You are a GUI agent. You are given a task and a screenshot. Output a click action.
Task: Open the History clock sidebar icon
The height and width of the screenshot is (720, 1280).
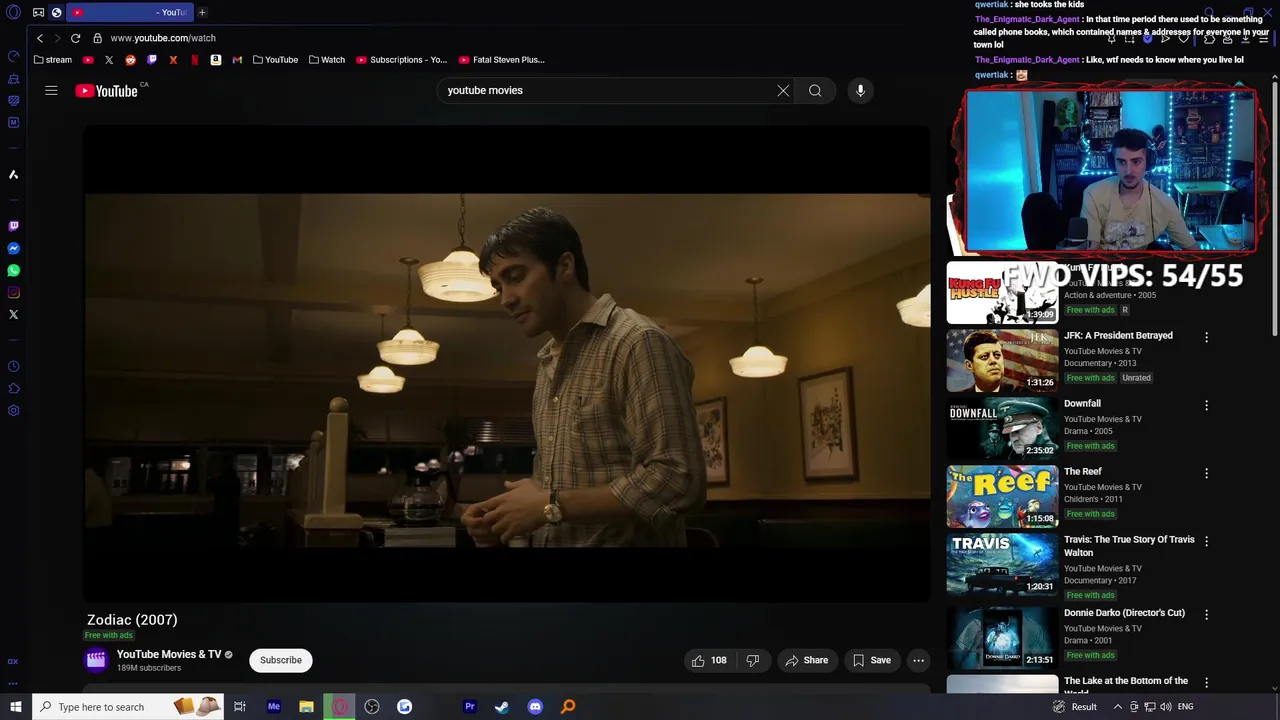[x=13, y=366]
